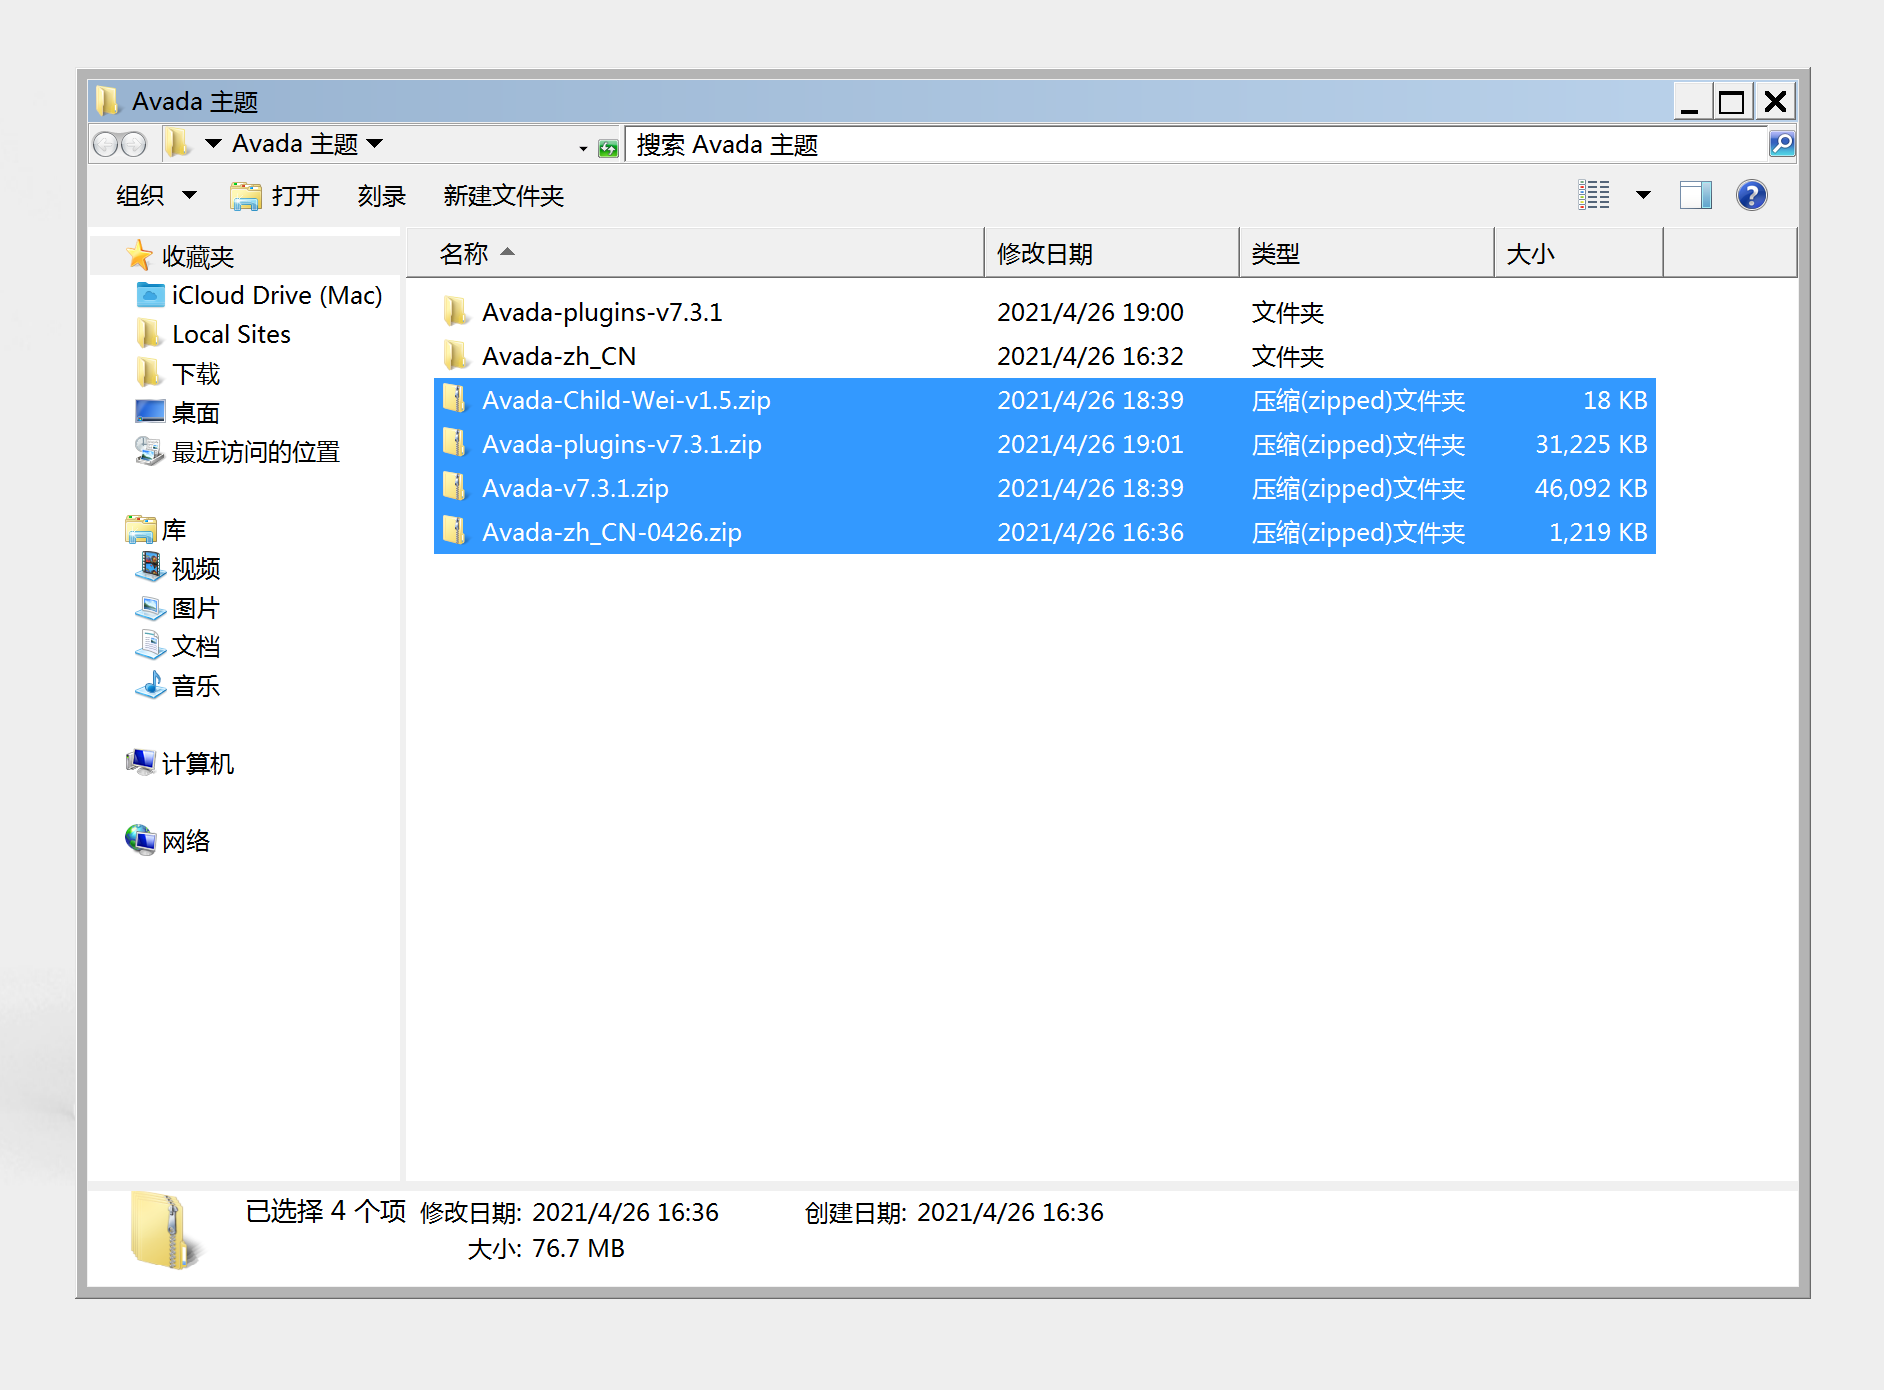The image size is (1884, 1390).
Task: Click the Avada-Child-Wei-v1.5.zip archive icon
Action: click(456, 400)
